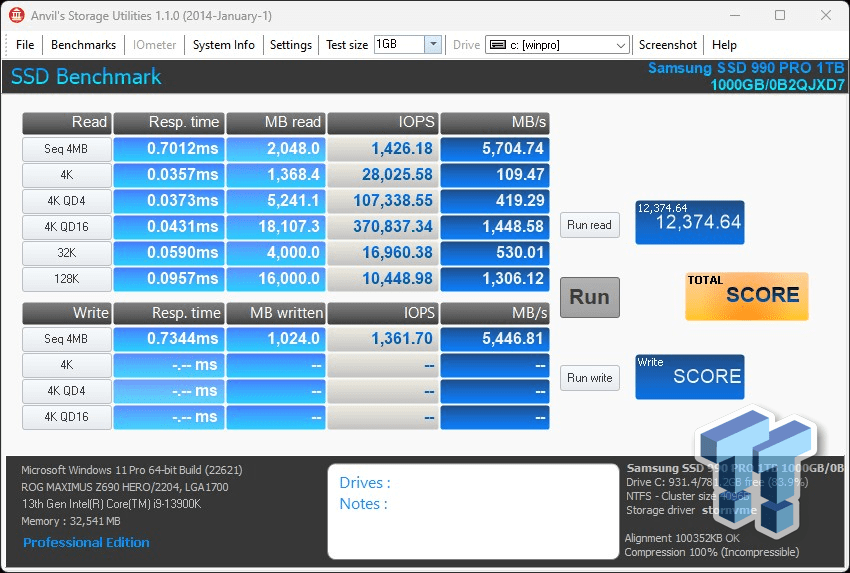Click the Read column header

click(x=67, y=123)
